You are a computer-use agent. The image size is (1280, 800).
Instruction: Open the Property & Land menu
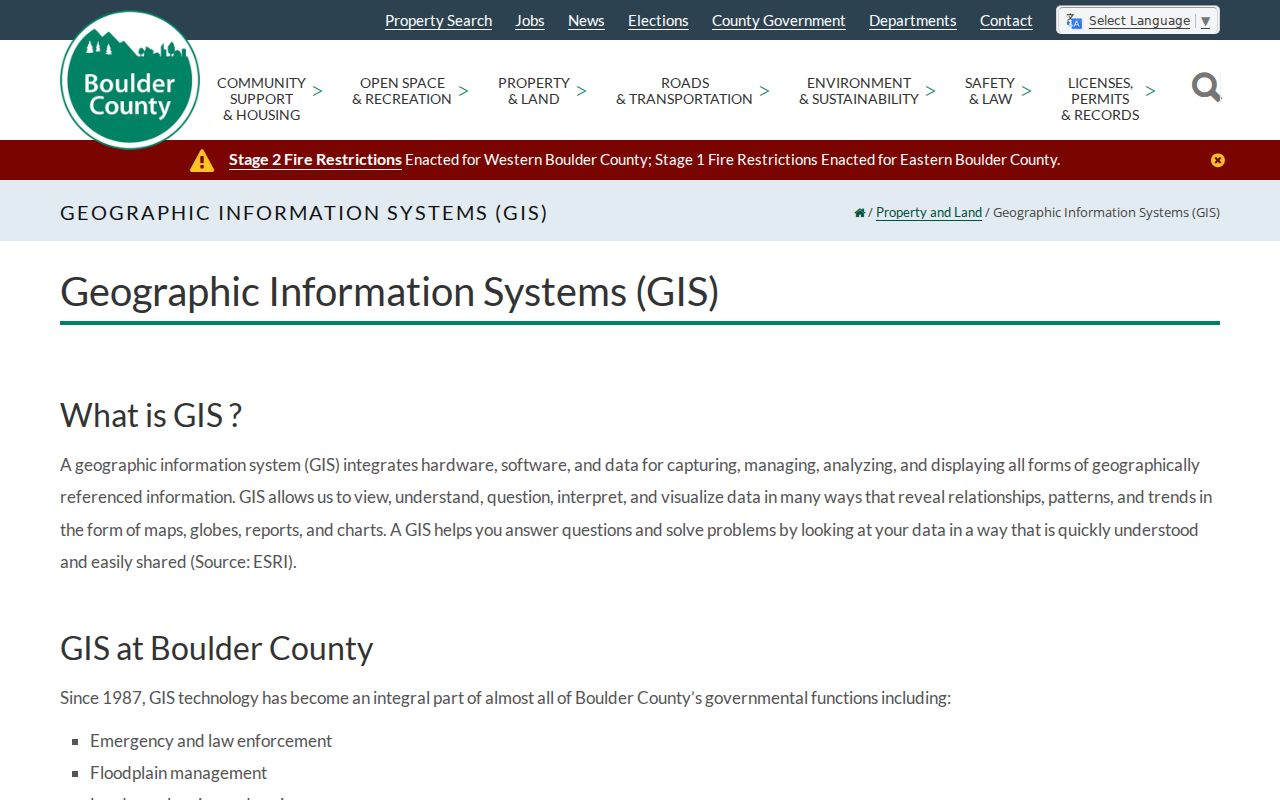[x=534, y=91]
